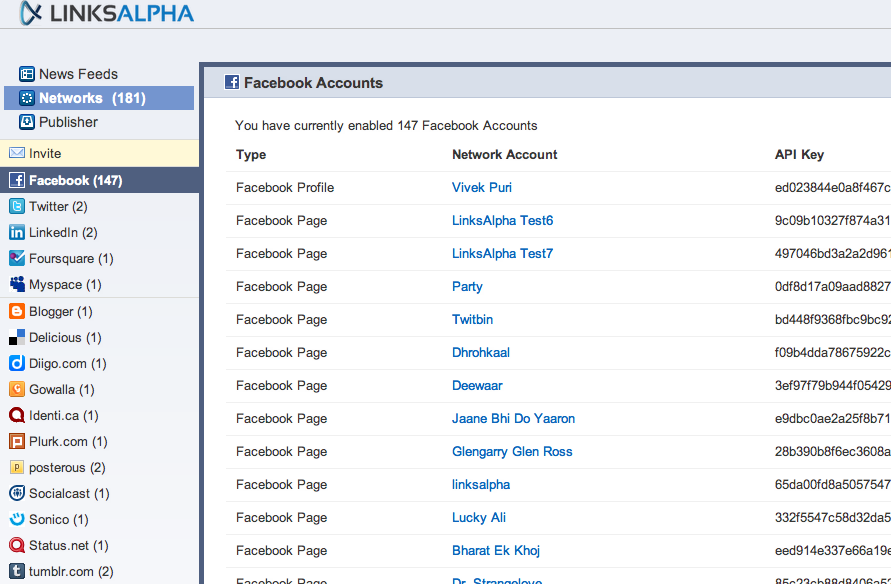The width and height of the screenshot is (891, 584).
Task: Open linksalpha page link
Action: point(481,484)
